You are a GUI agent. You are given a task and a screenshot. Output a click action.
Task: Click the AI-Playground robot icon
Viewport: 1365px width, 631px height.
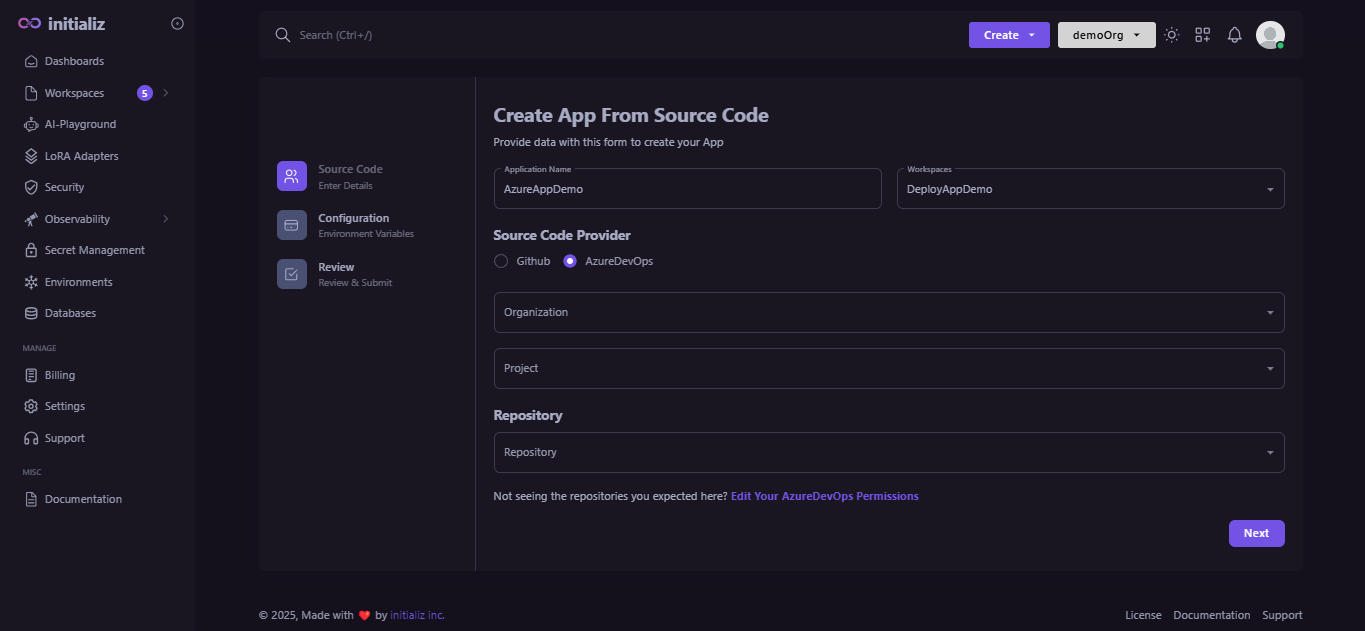(31, 124)
